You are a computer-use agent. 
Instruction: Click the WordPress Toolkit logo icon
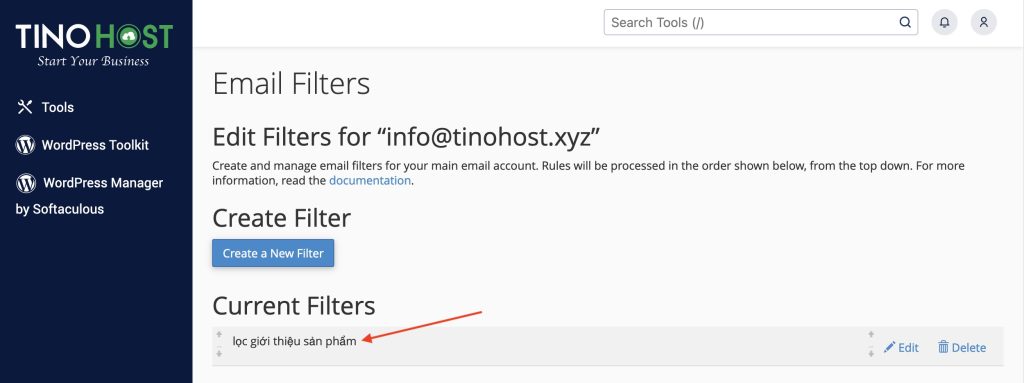tap(25, 145)
